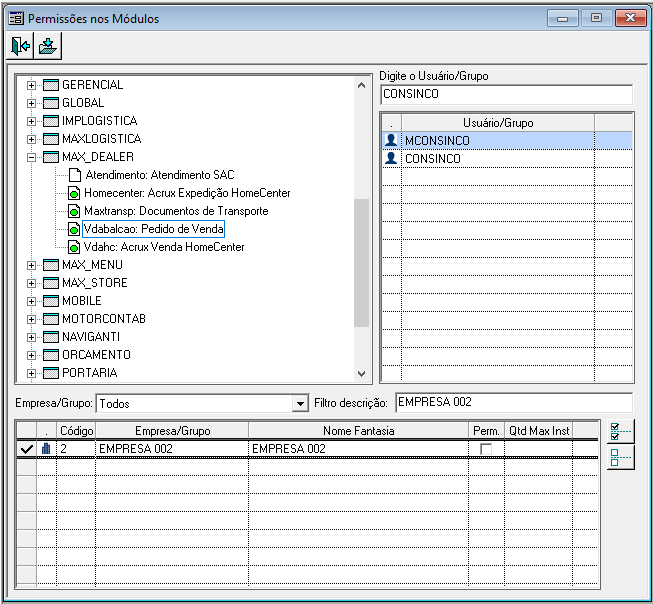The height and width of the screenshot is (604, 653).
Task: Click green icon of Vdahc Acrux Venda HomeCenter
Action: tap(74, 247)
